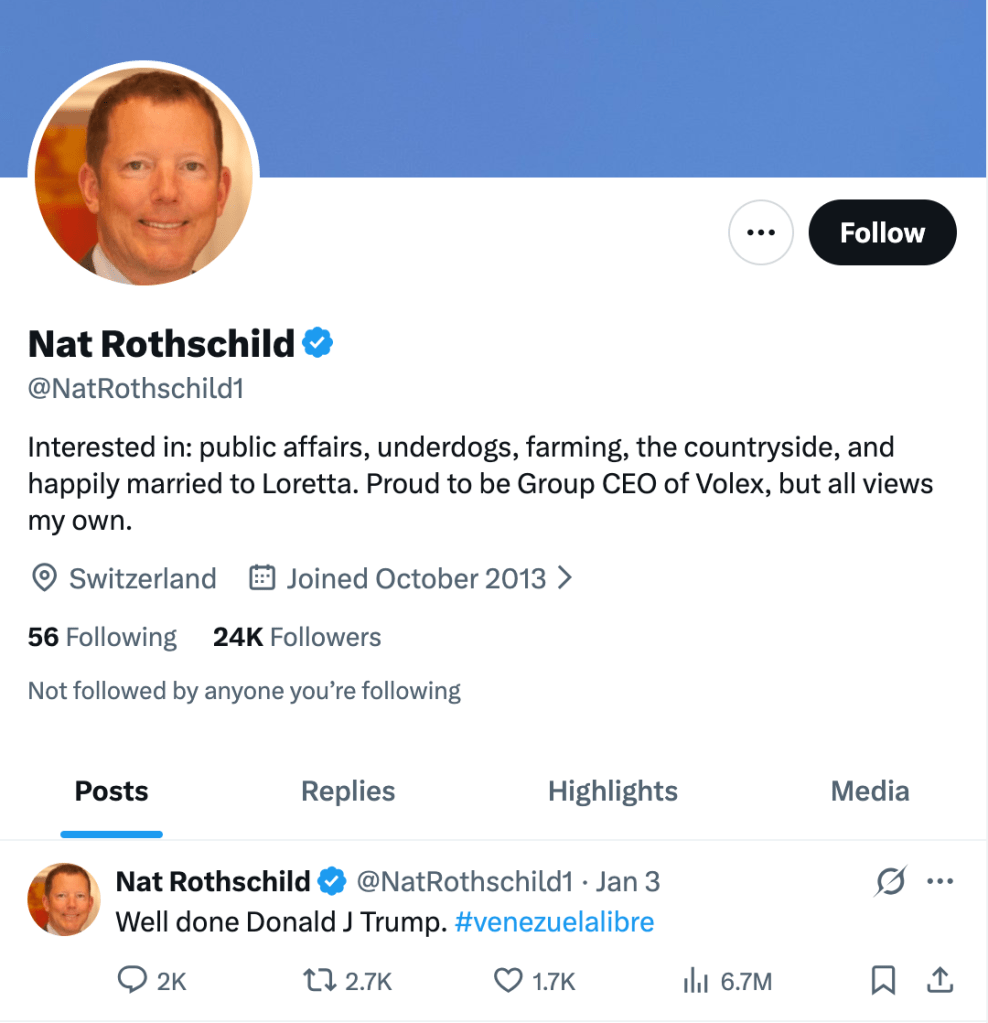The image size is (988, 1023).
Task: View the 56 Following list
Action: 102,637
